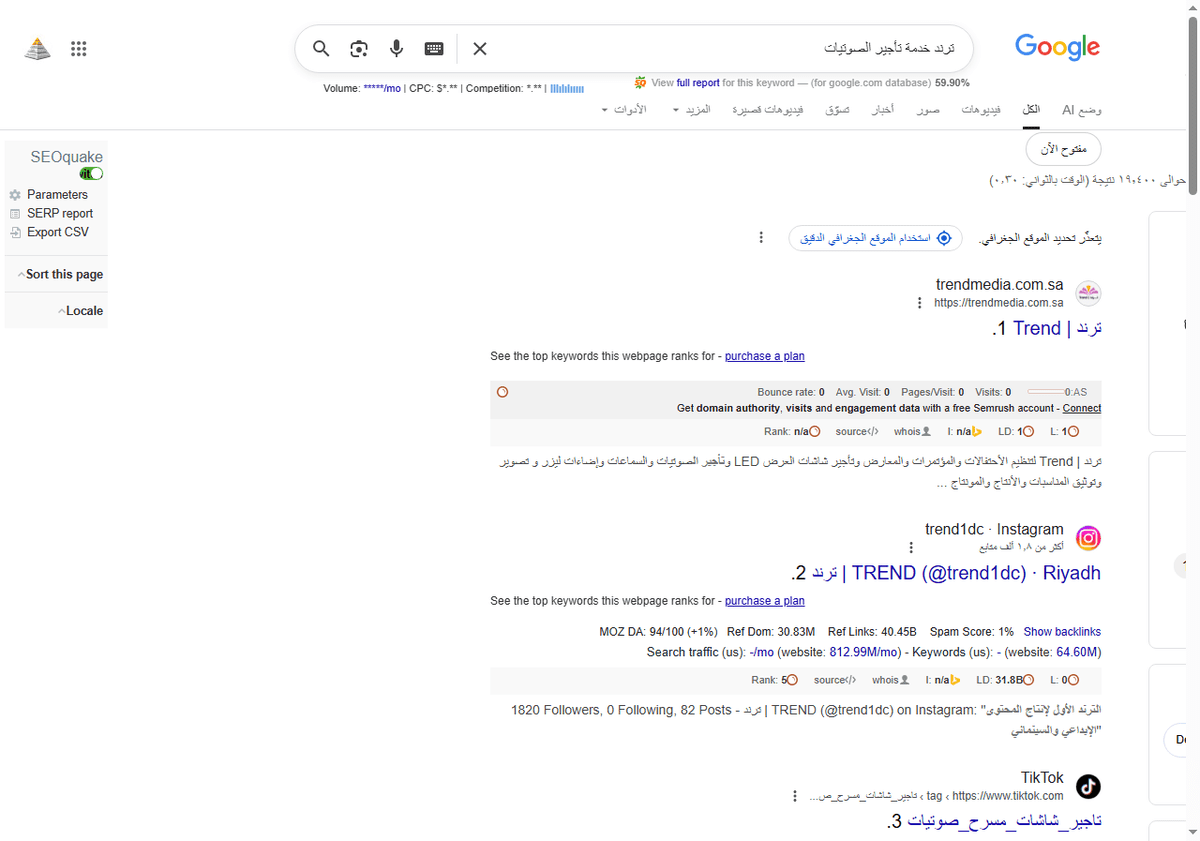
Task: Load Rank n/a parameter for trendmedia result
Action: point(792,432)
